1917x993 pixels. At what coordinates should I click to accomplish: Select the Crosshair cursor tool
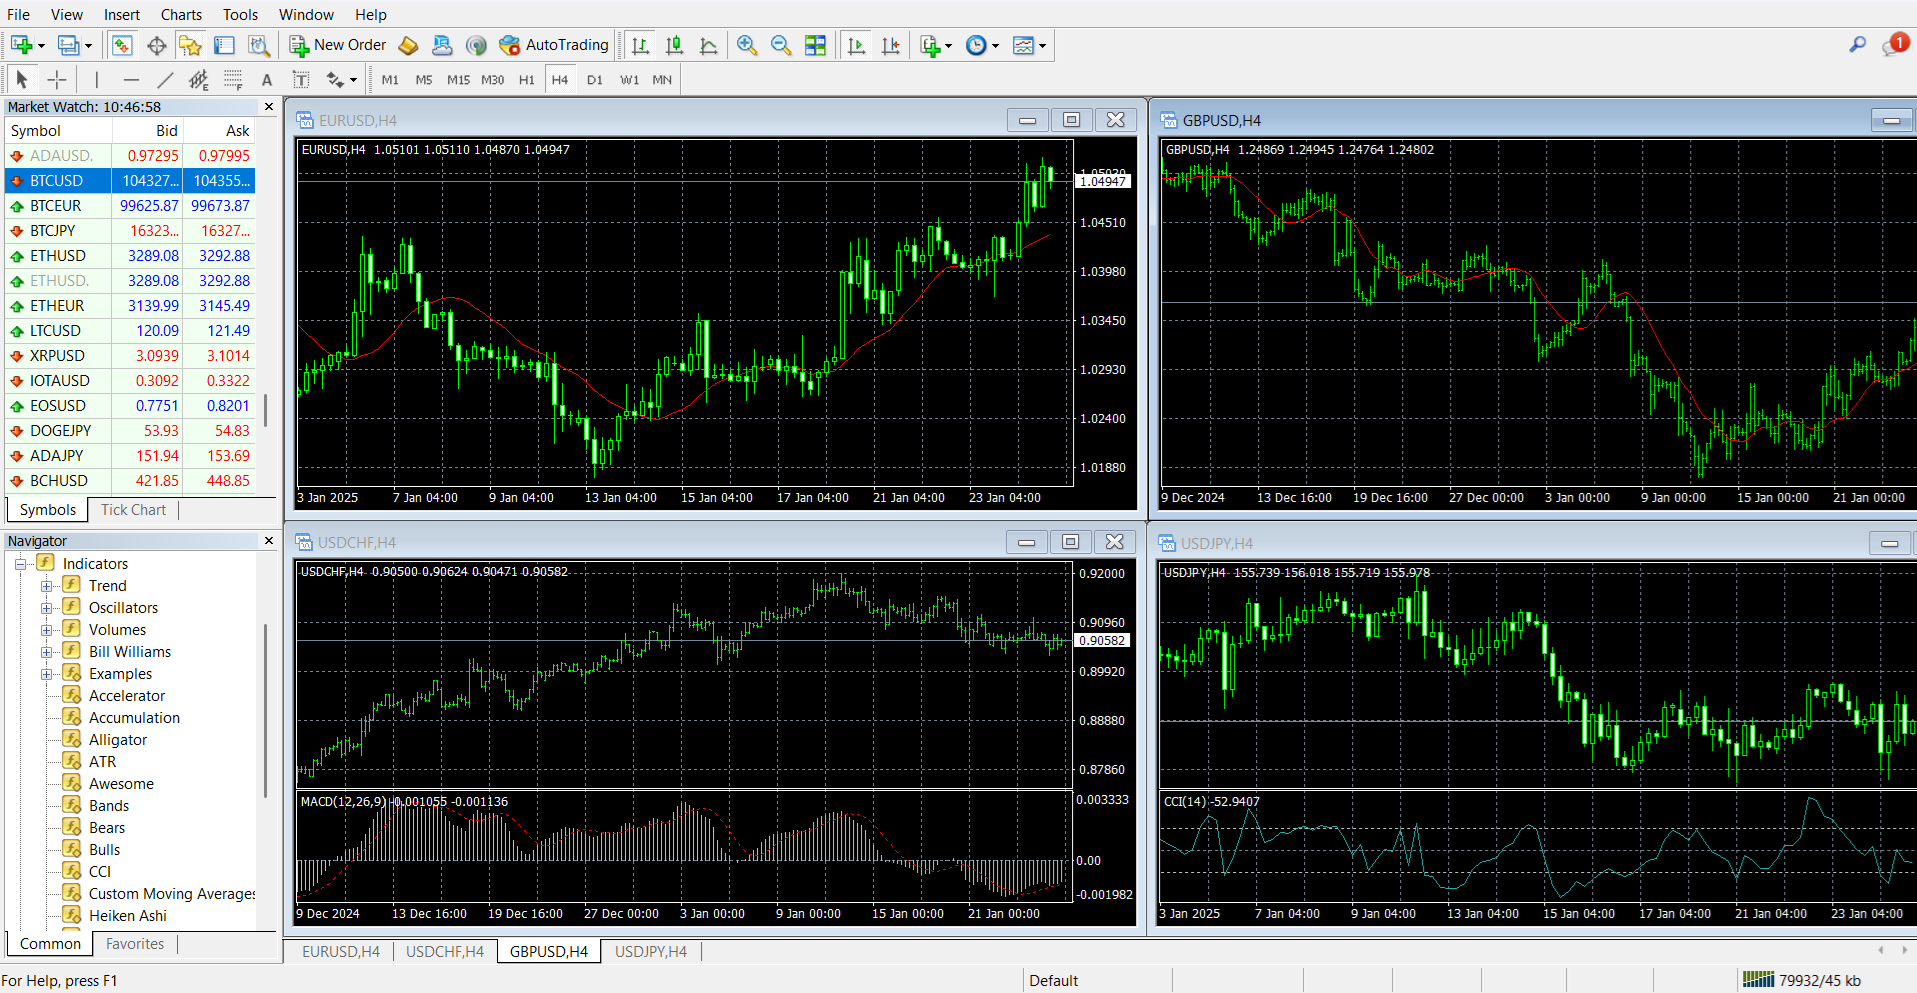coord(57,80)
